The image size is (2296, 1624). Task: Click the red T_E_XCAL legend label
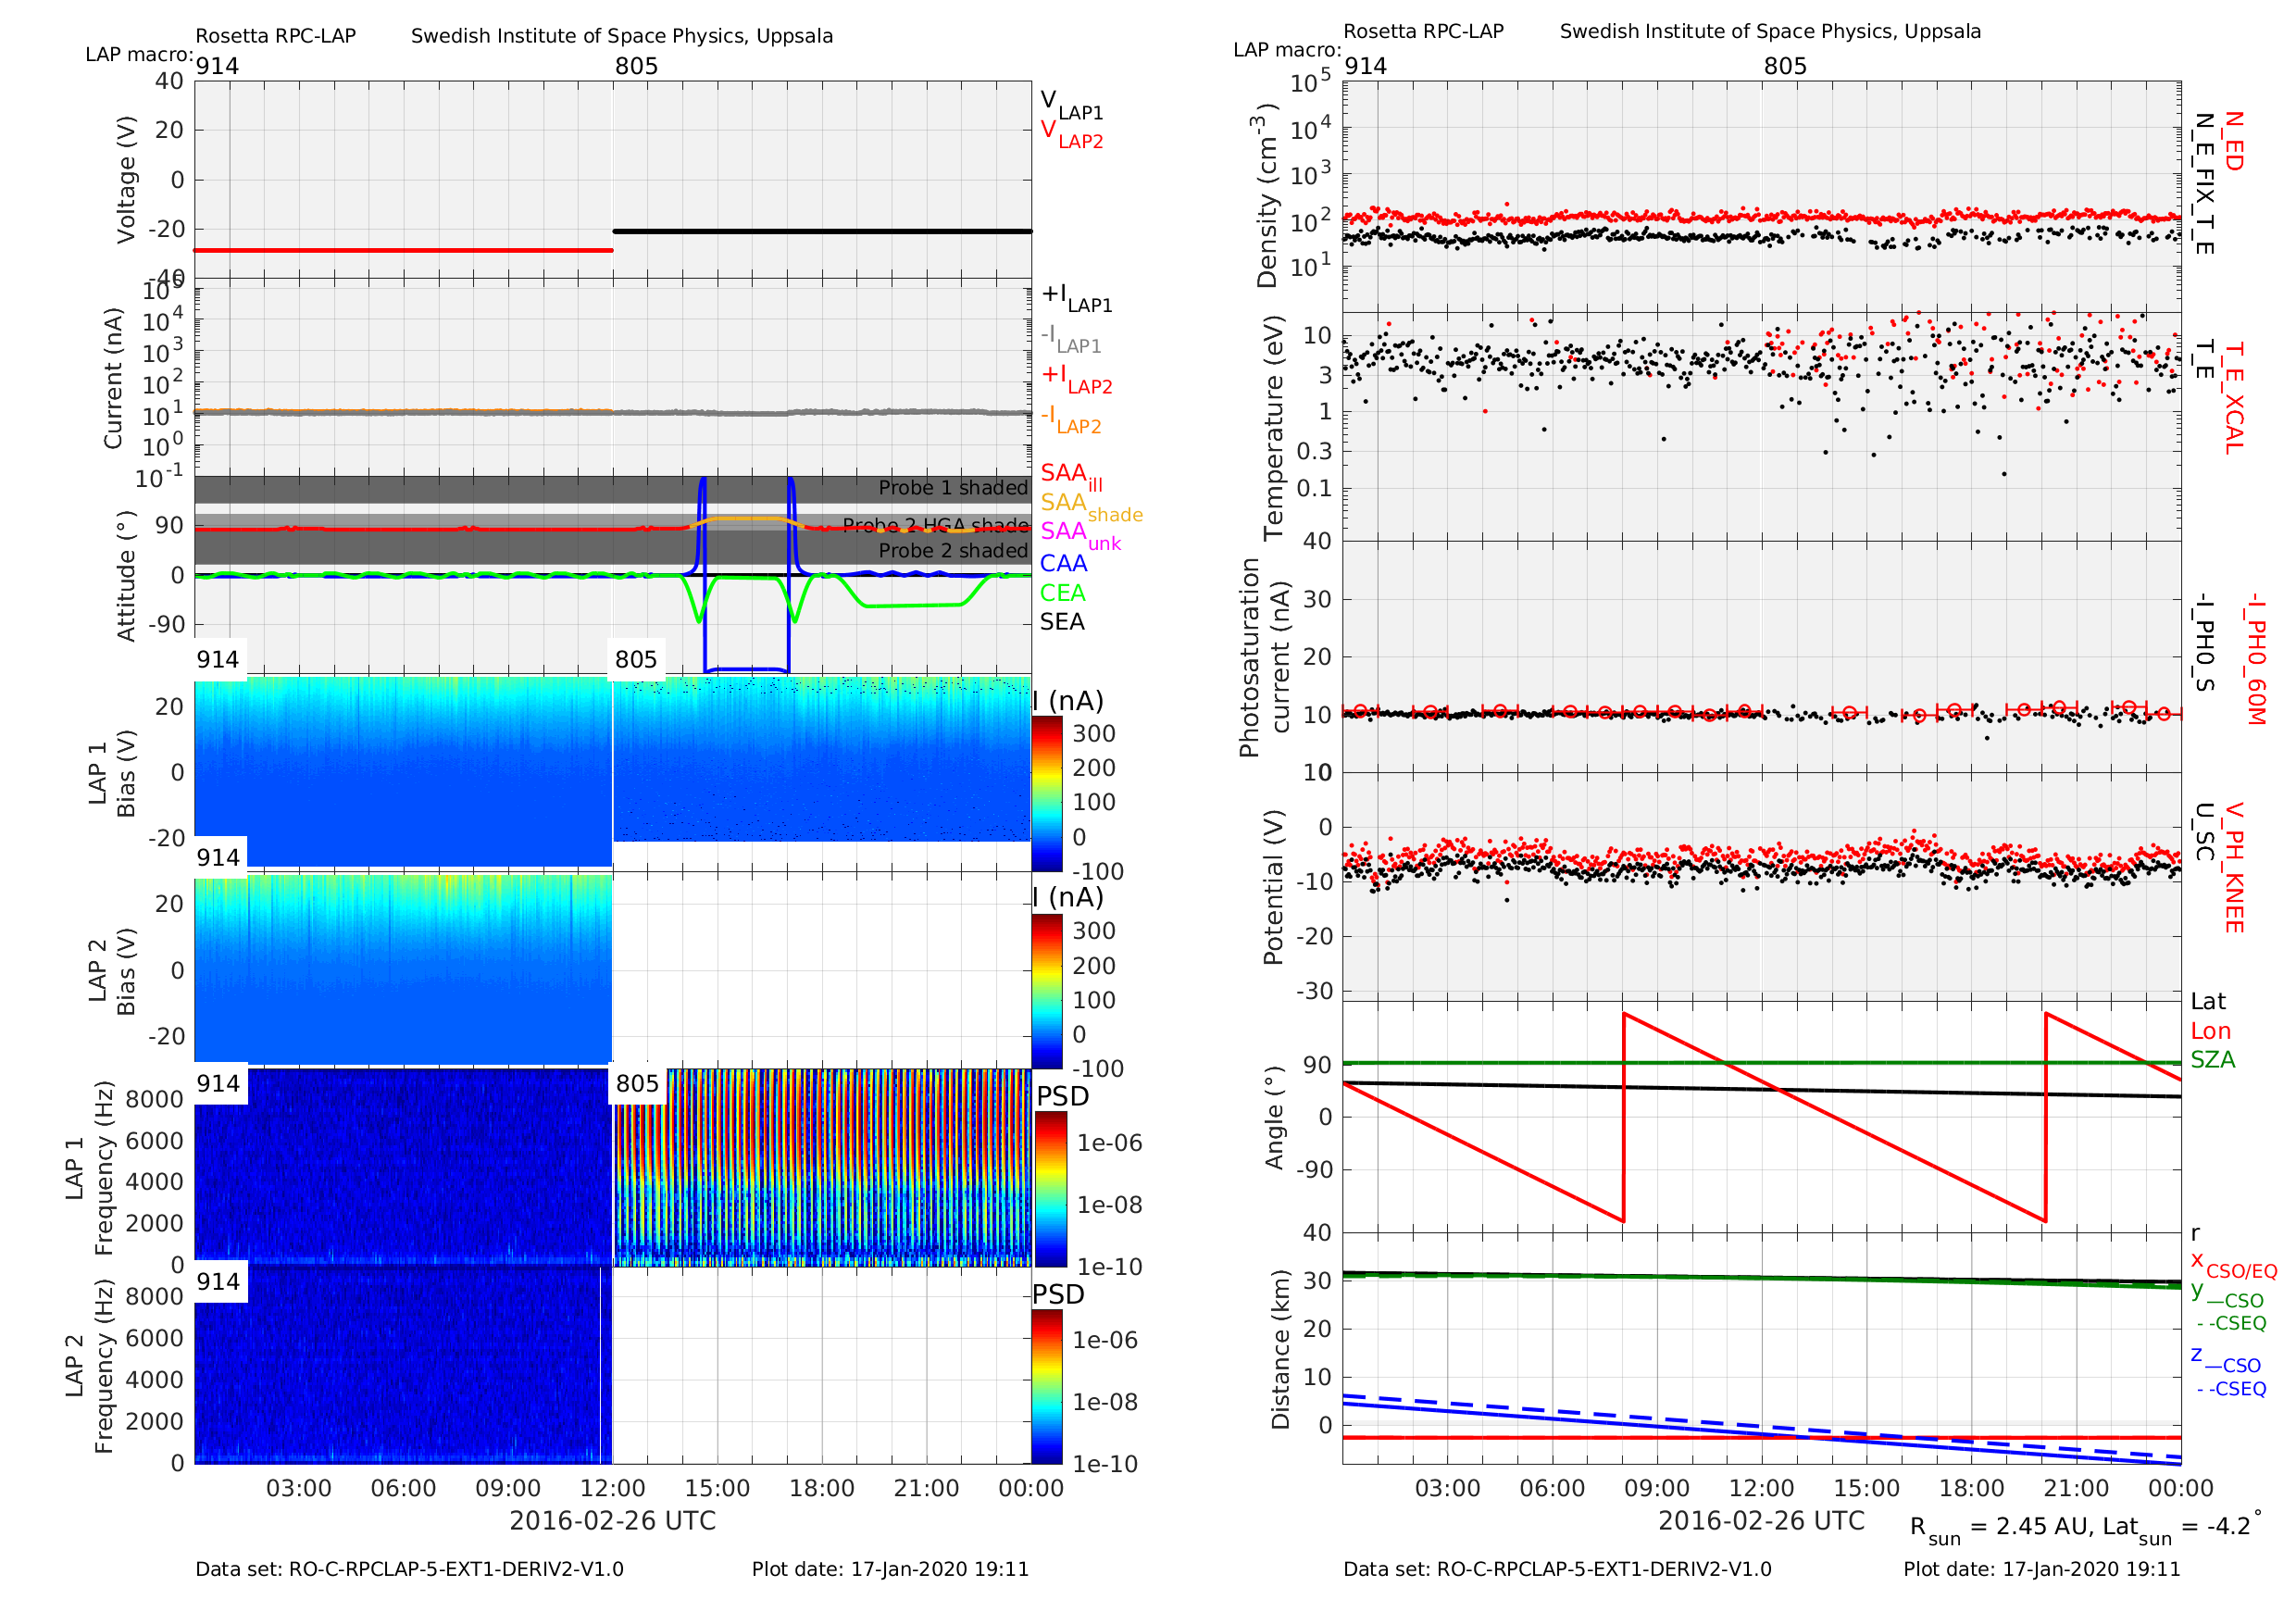coord(2233,397)
